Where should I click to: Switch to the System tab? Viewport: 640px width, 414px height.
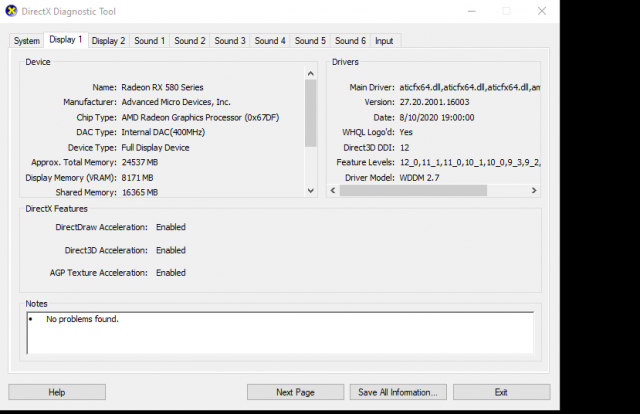(27, 41)
